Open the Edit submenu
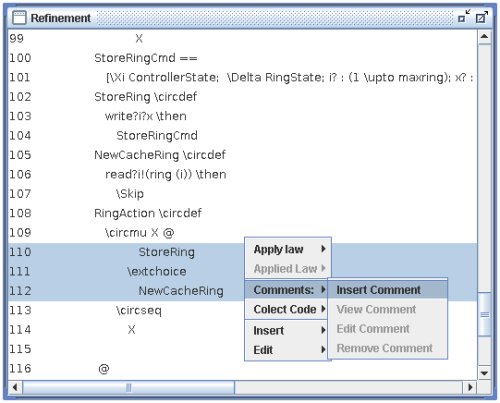Screen dimensions: 500x403 coord(288,350)
